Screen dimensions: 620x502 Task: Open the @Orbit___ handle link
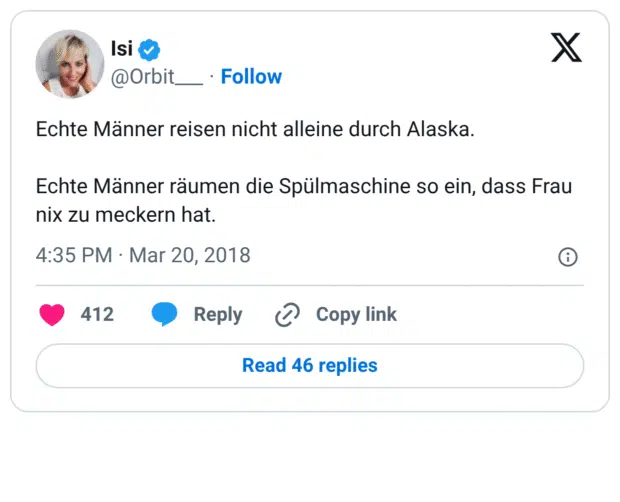click(x=157, y=77)
